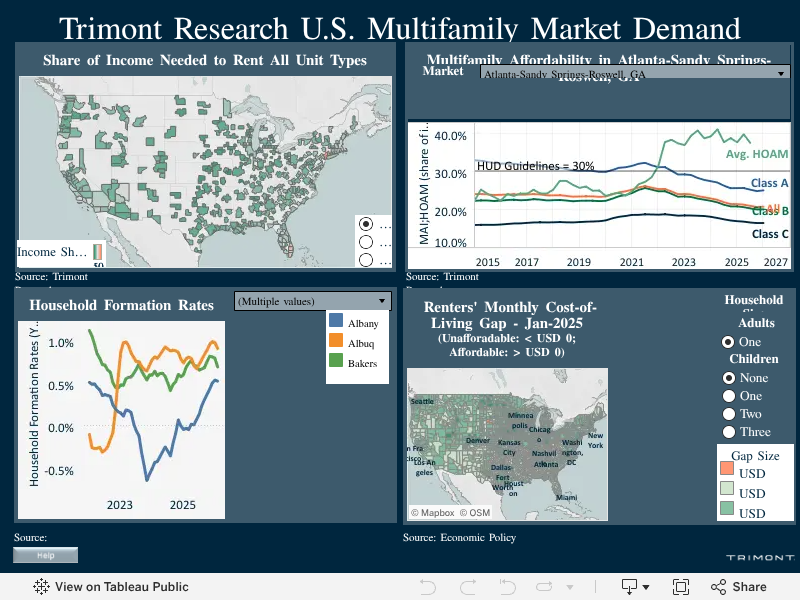Revert the dashboard view
This screenshot has width=800, height=600.
pyautogui.click(x=508, y=587)
